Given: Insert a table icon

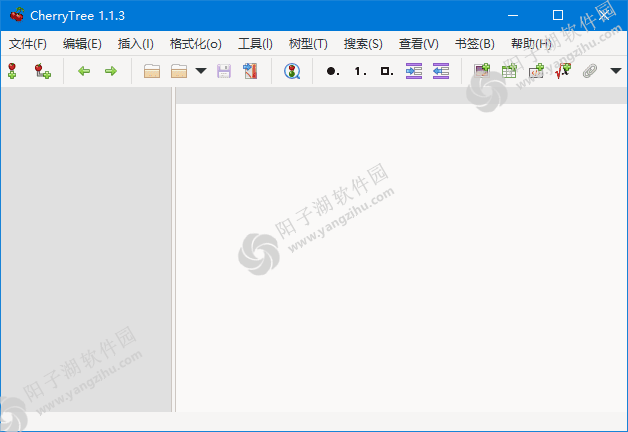Looking at the screenshot, I should click(509, 70).
